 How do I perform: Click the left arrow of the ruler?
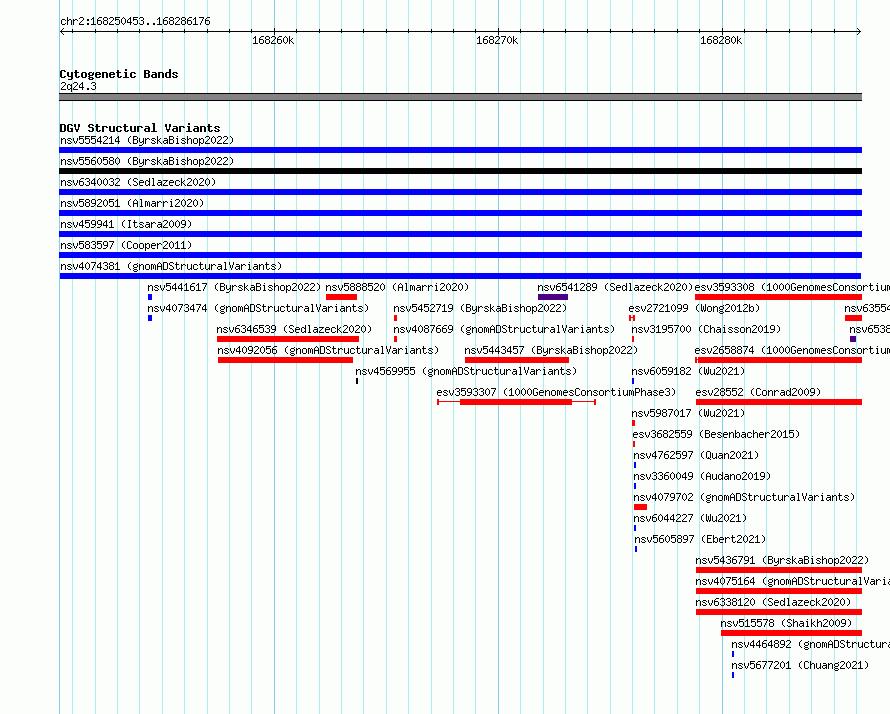point(62,31)
